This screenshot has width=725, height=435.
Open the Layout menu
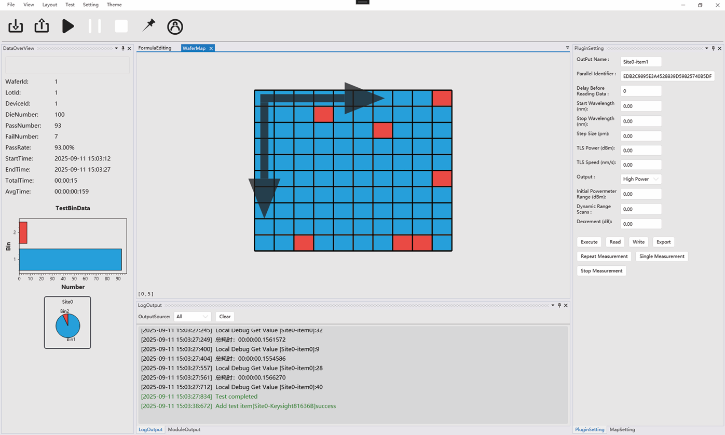coord(49,5)
